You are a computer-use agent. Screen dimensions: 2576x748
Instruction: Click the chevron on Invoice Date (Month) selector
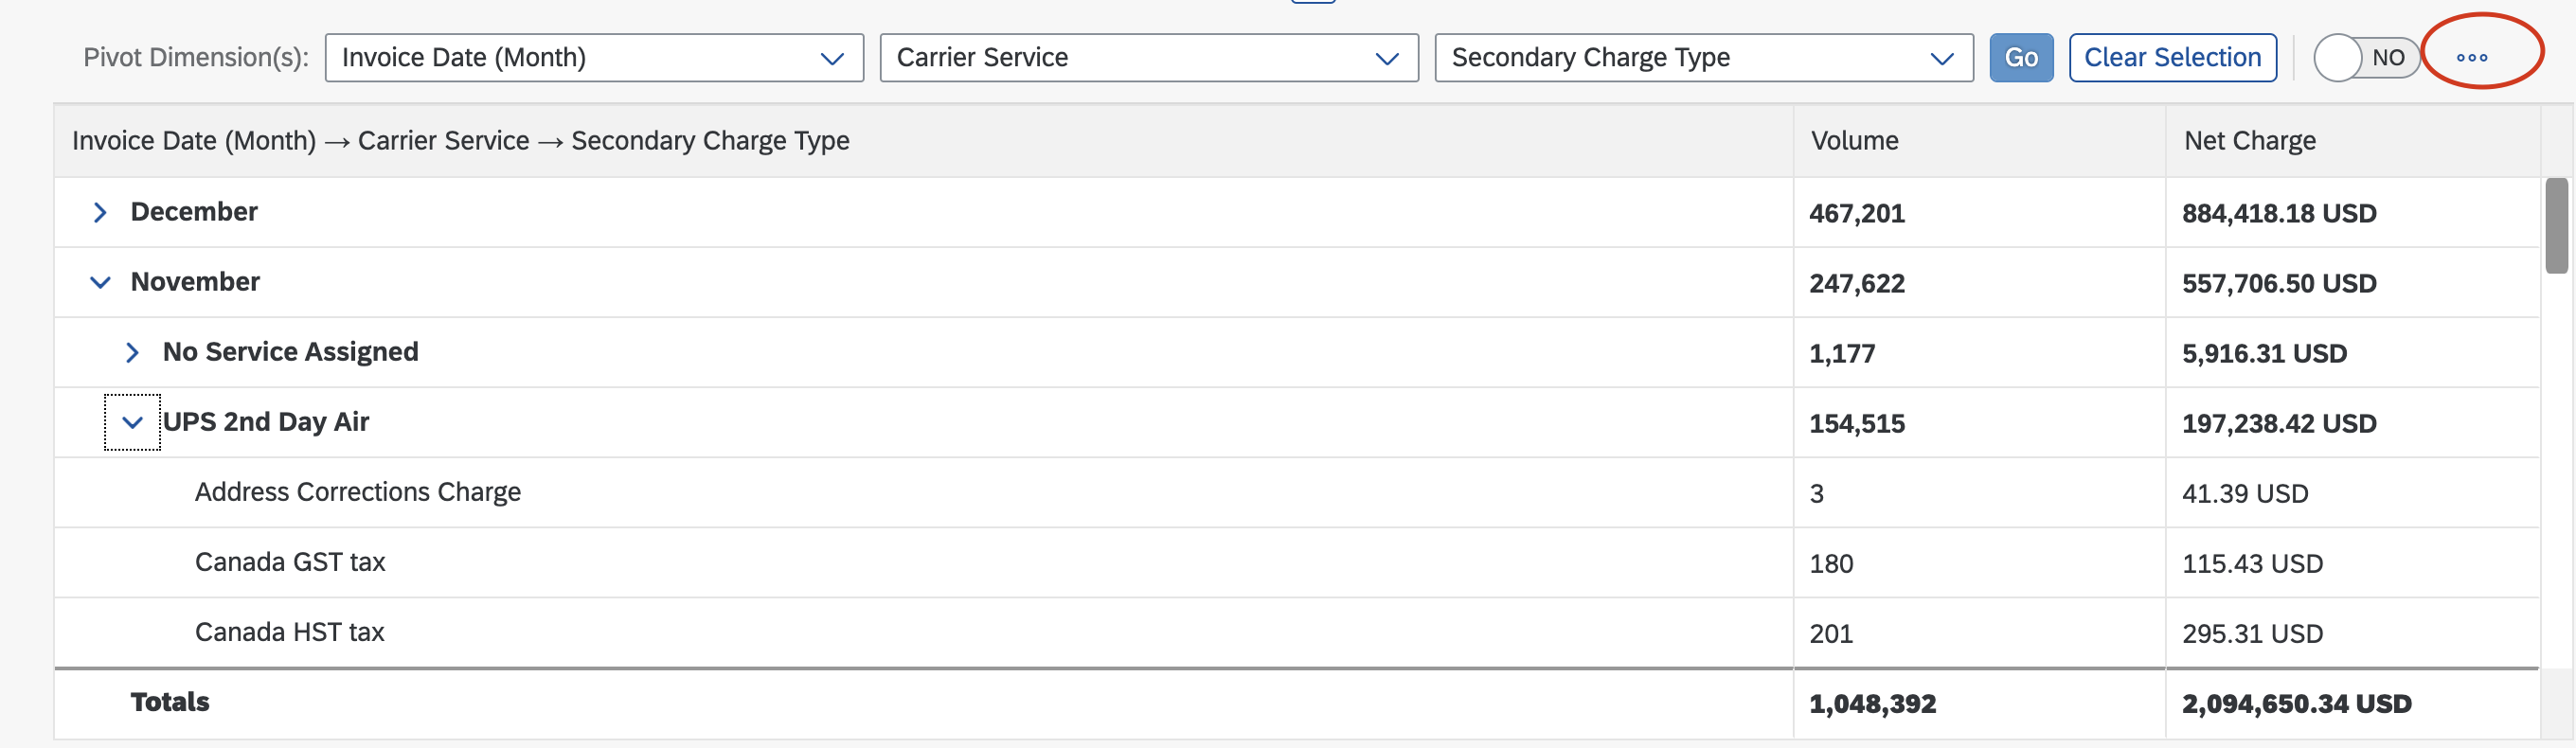pos(833,58)
